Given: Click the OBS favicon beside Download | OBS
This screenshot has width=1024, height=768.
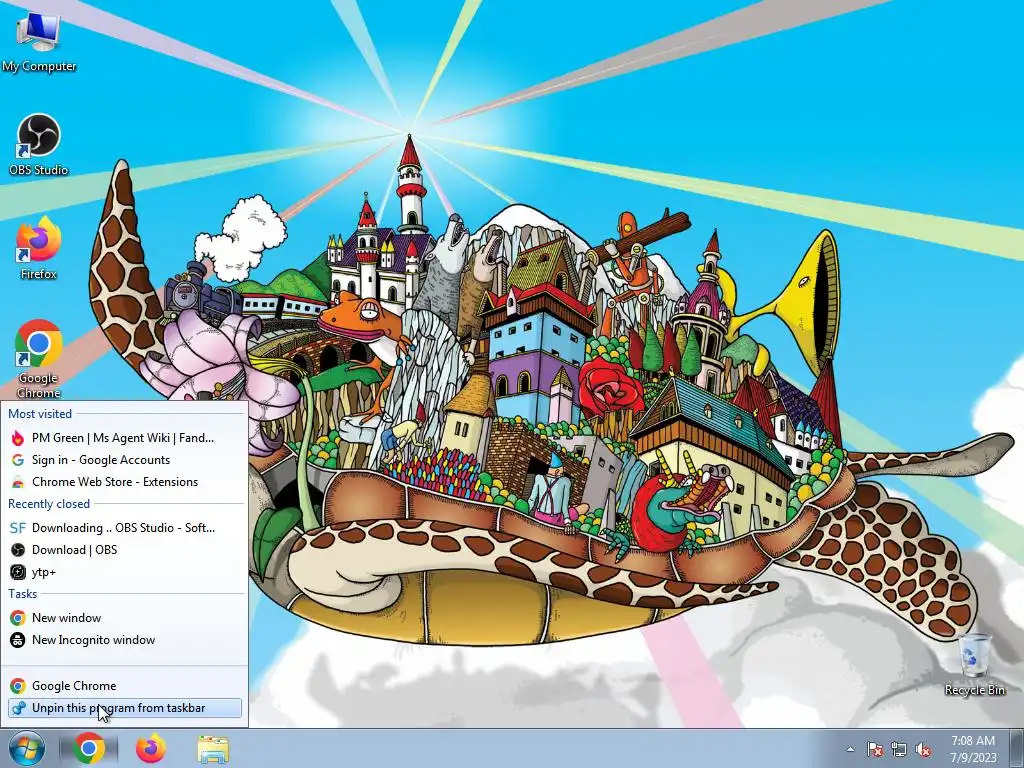Looking at the screenshot, I should coord(18,550).
